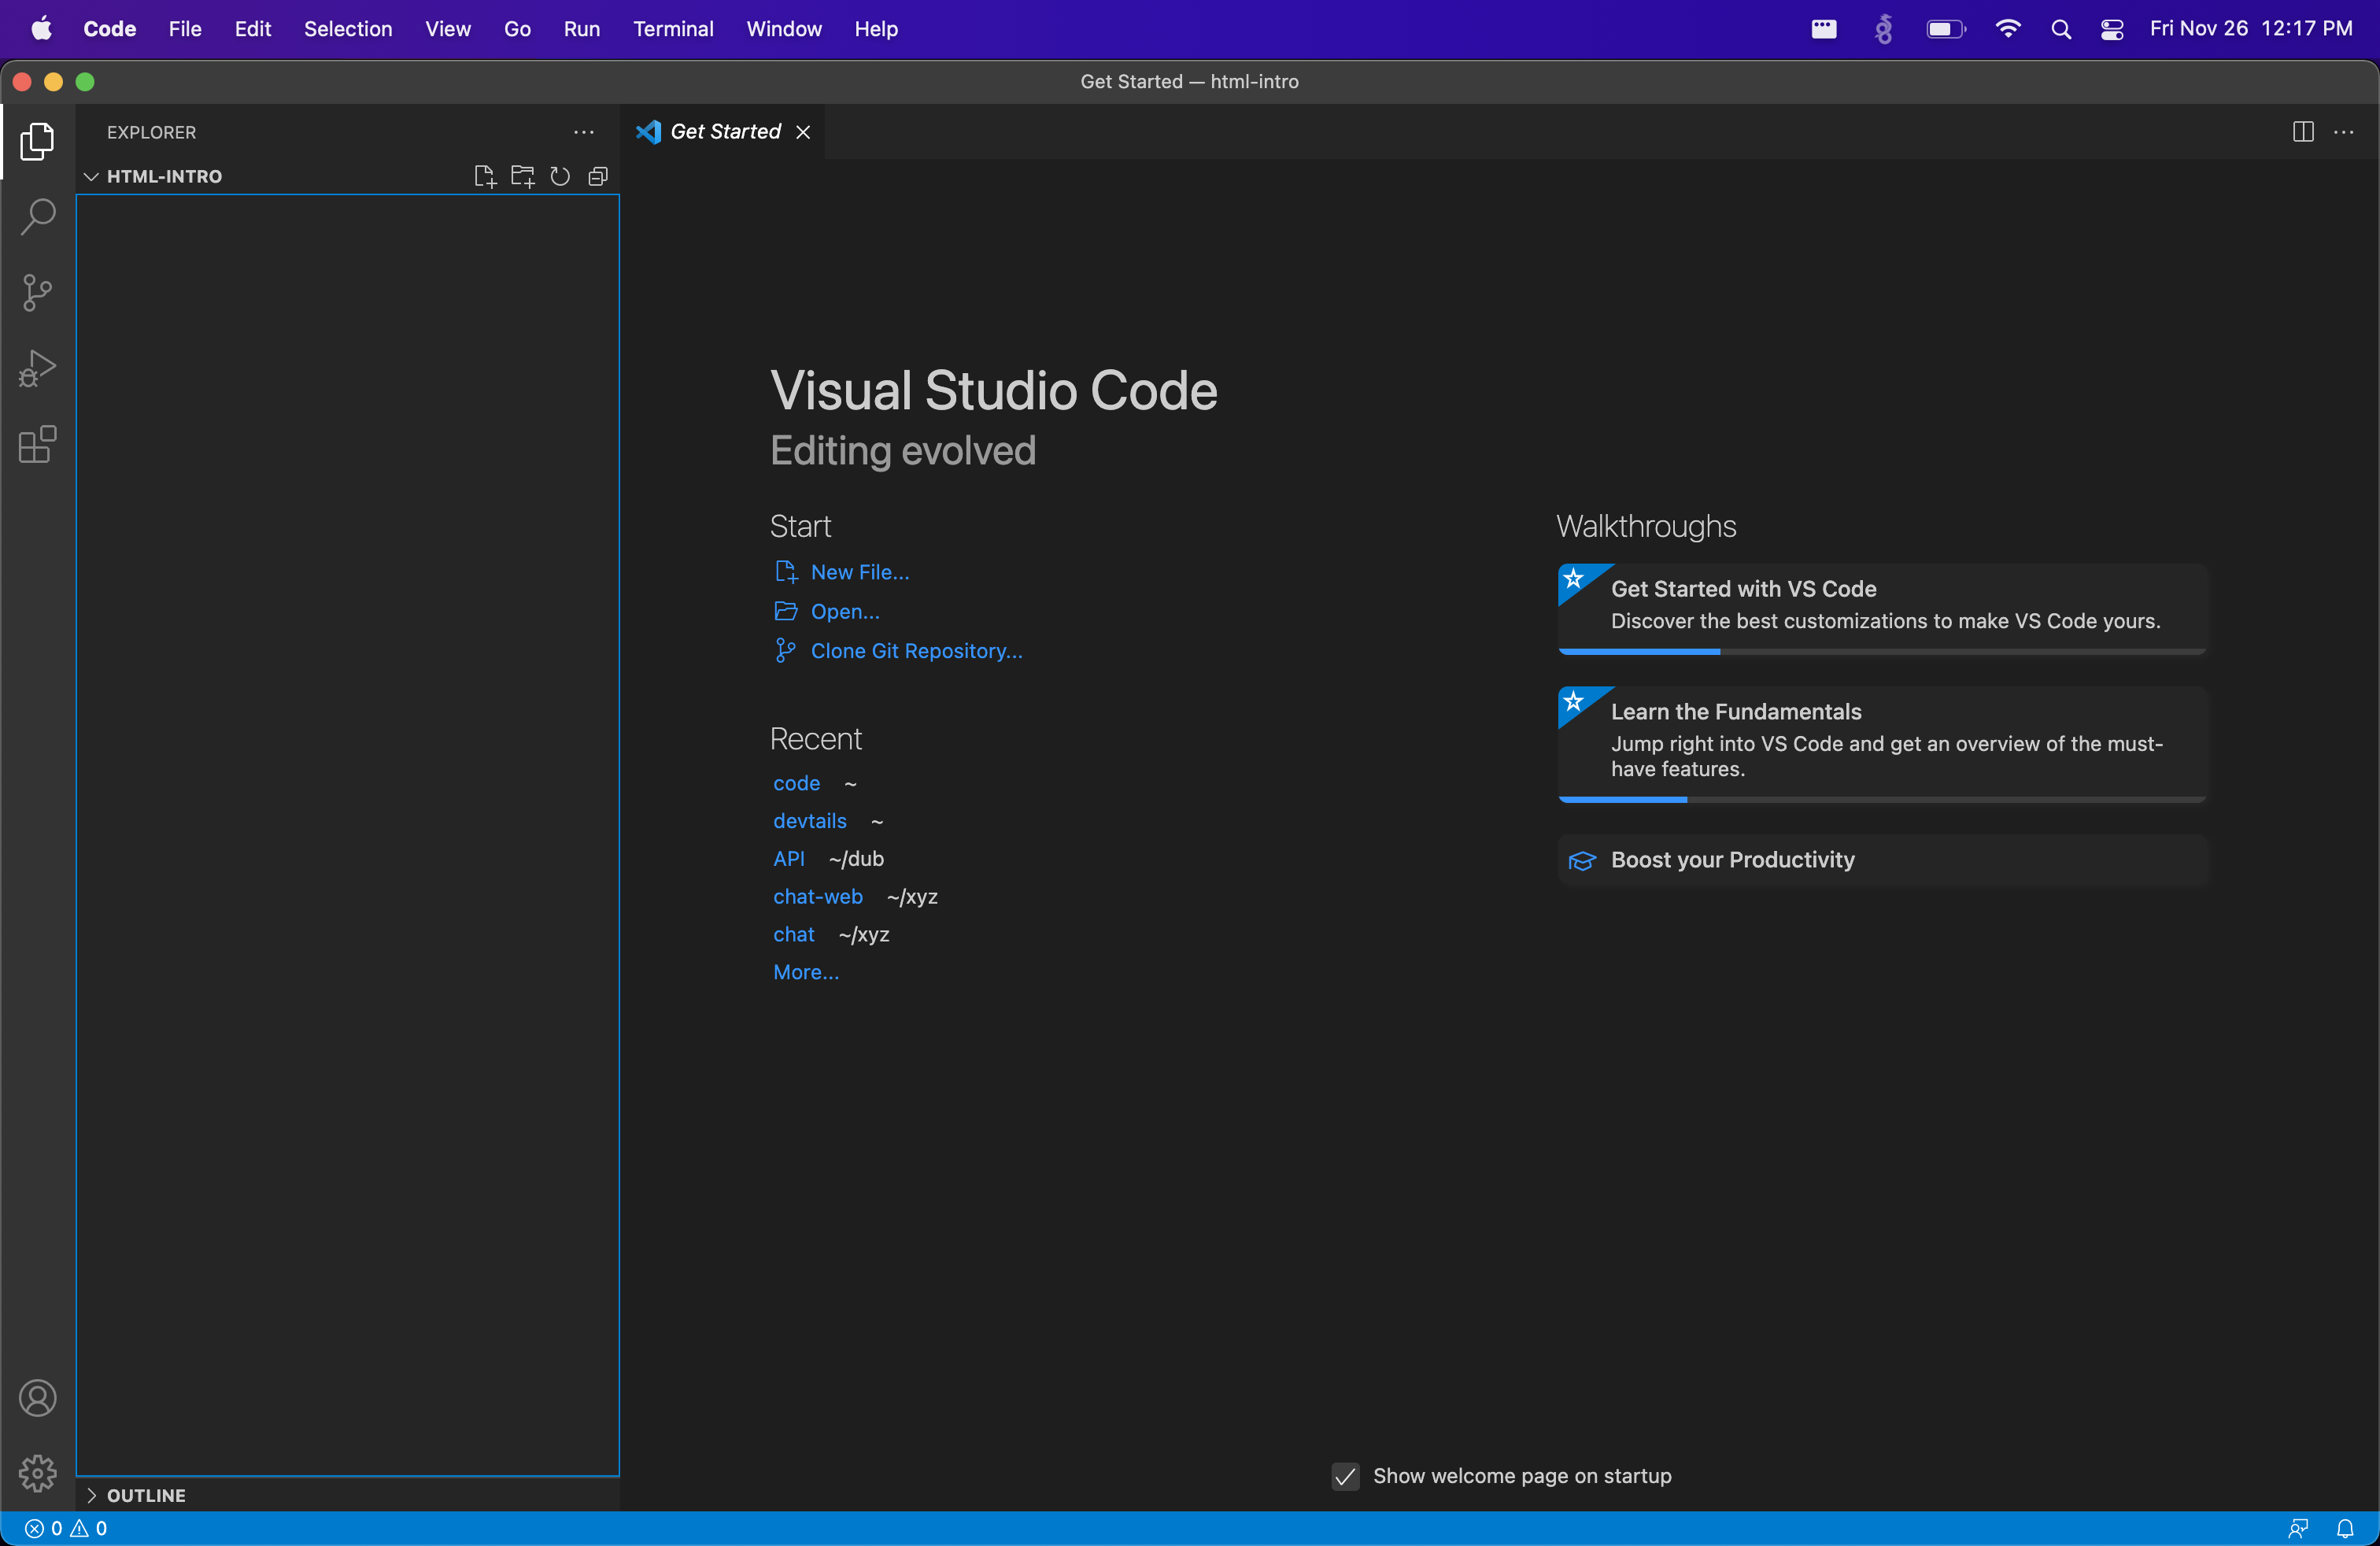Close the Get Started tab
The height and width of the screenshot is (1546, 2380).
pos(803,132)
